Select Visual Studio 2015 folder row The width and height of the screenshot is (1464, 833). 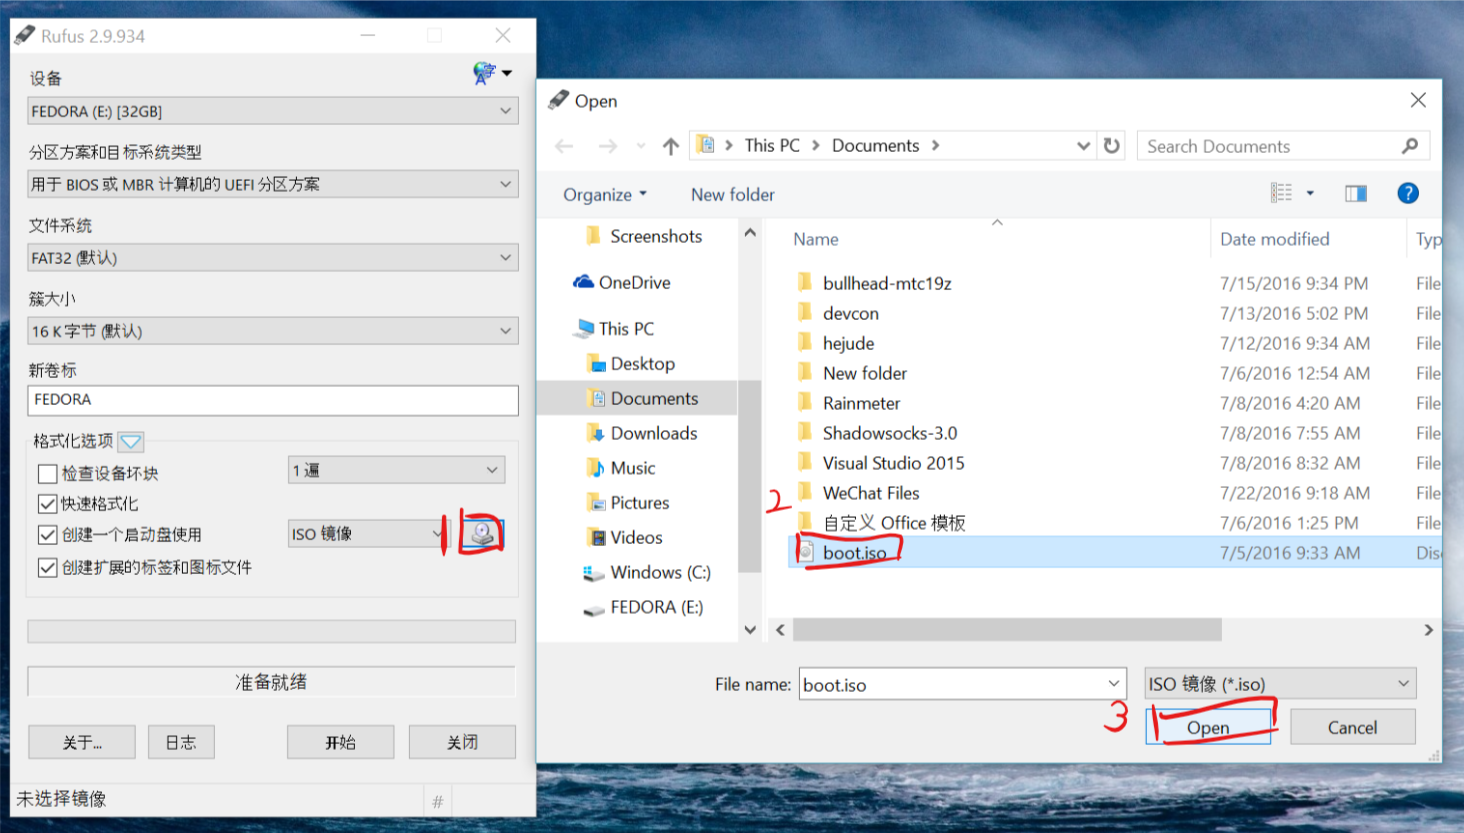tap(1114, 462)
